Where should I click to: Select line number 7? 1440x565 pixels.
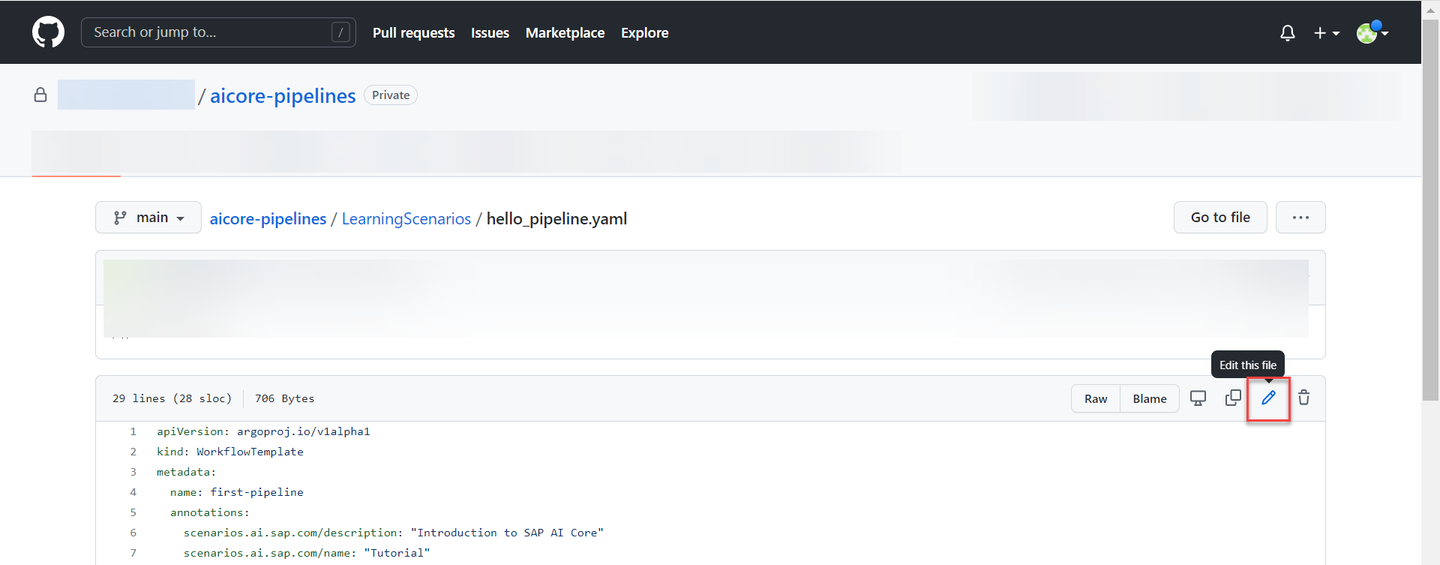click(133, 552)
